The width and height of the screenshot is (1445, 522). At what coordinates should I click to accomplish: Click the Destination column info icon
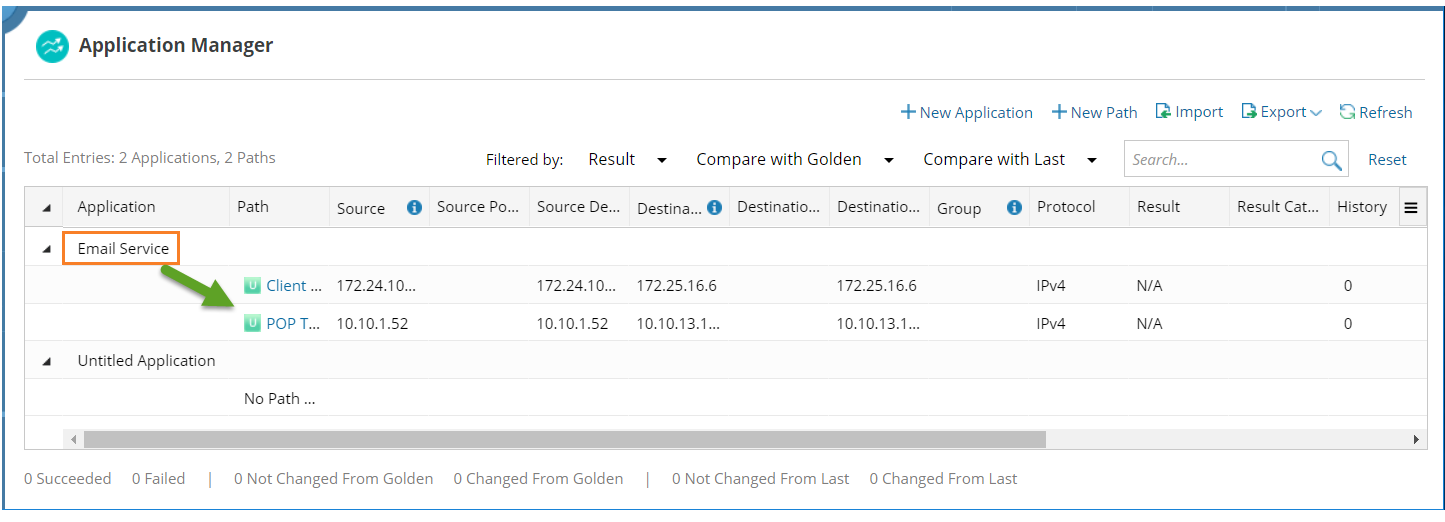pyautogui.click(x=714, y=208)
